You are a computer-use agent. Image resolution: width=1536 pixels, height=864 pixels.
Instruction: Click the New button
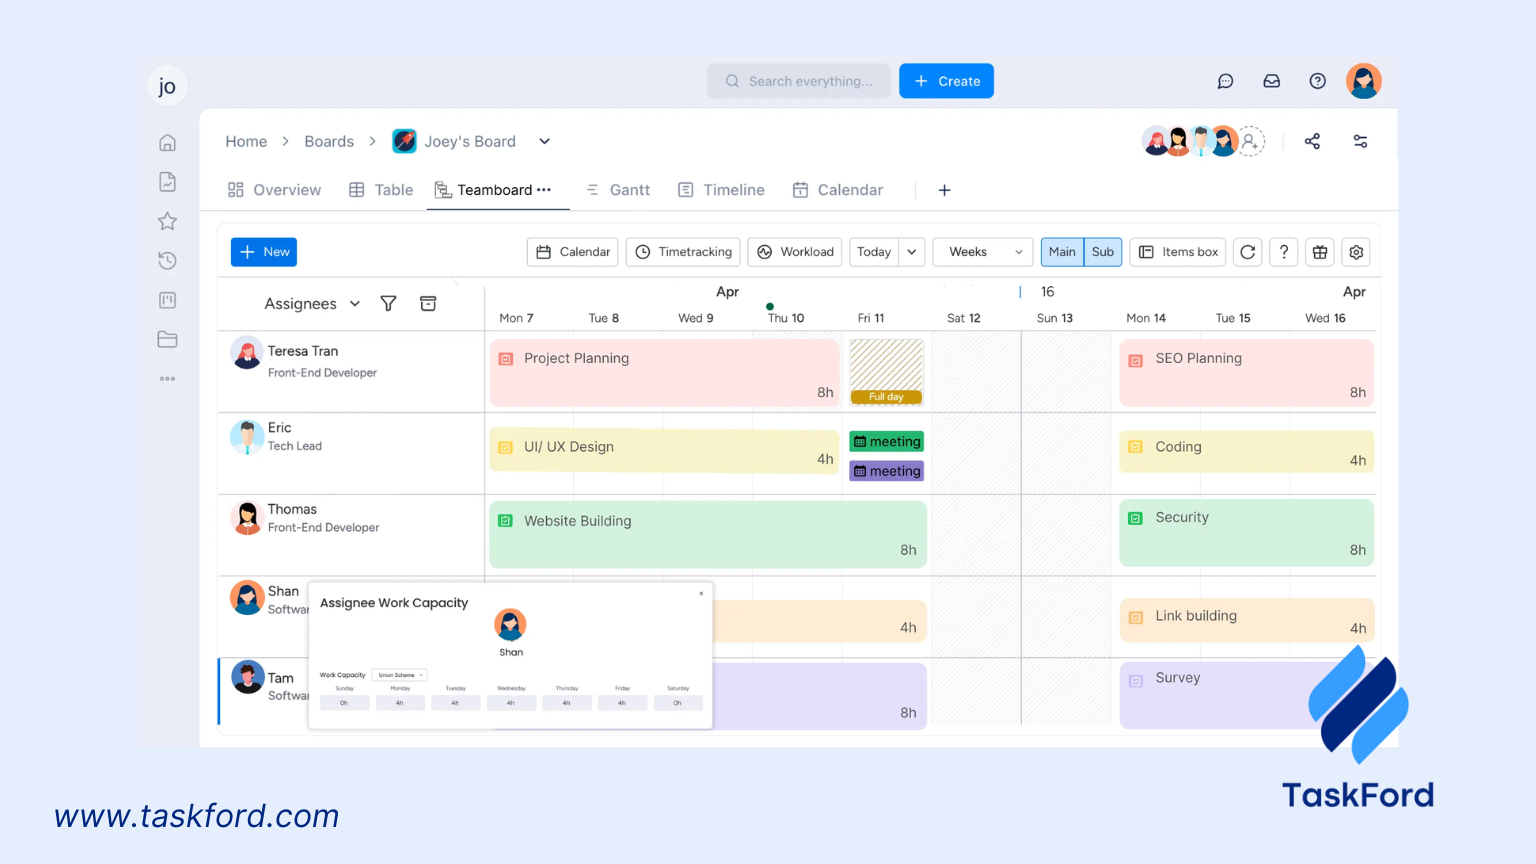[264, 252]
